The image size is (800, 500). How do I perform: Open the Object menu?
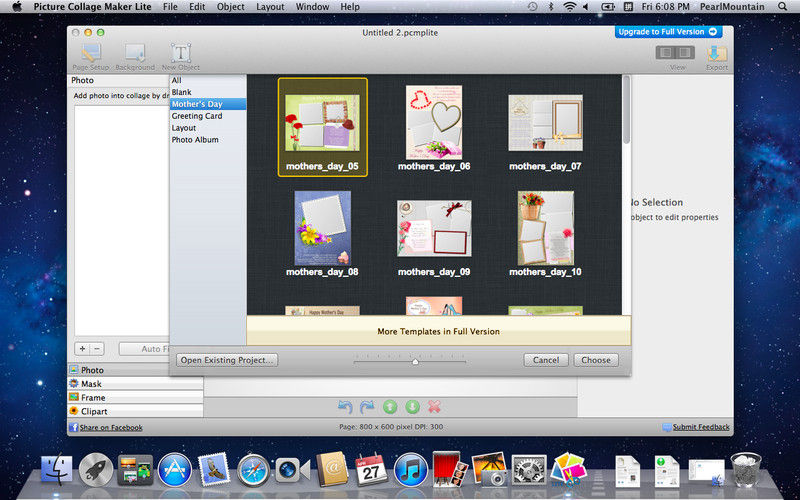click(x=231, y=7)
